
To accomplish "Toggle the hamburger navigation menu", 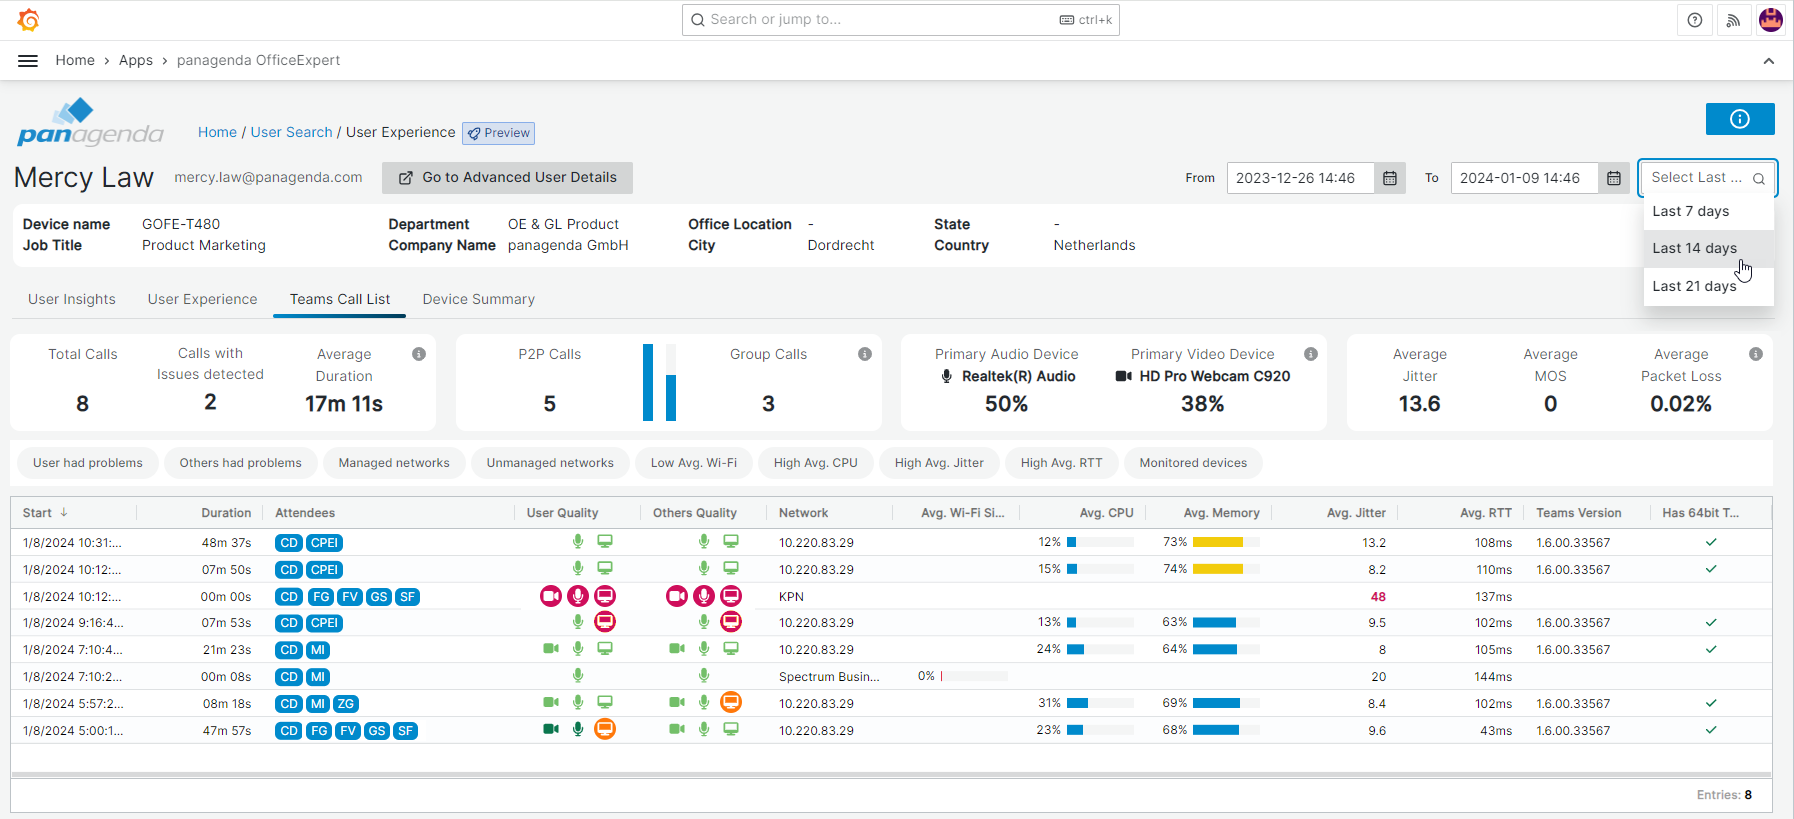I will tap(28, 61).
